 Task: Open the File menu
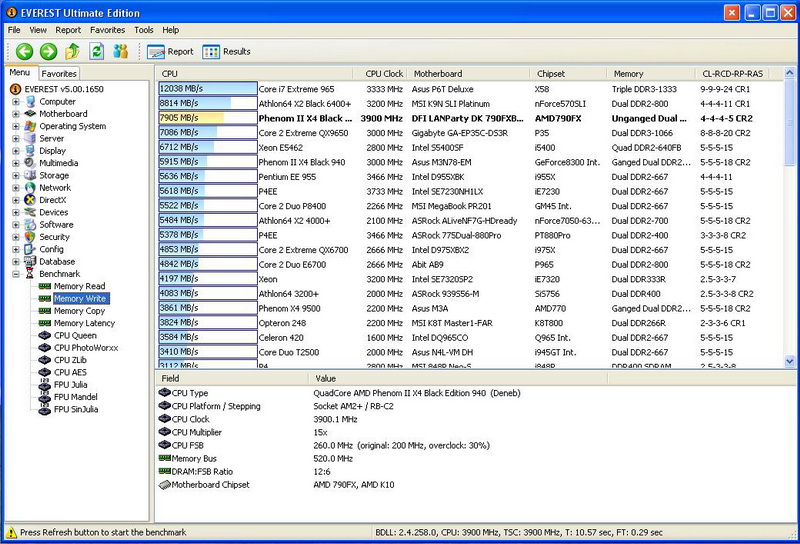coord(14,30)
